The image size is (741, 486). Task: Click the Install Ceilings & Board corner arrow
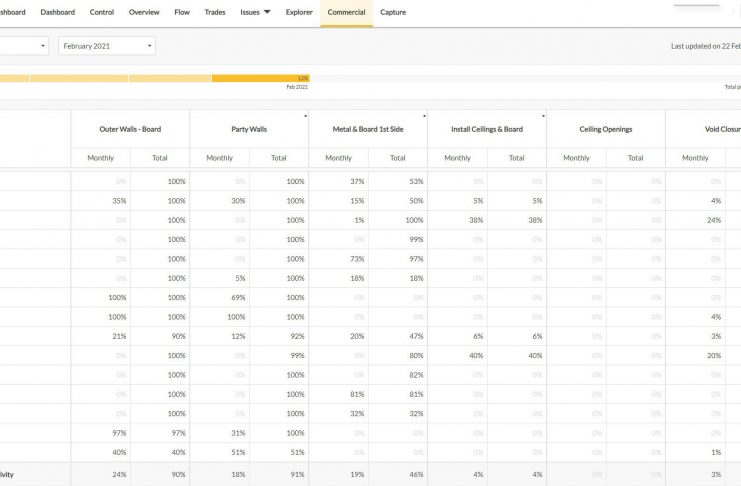pyautogui.click(x=543, y=116)
